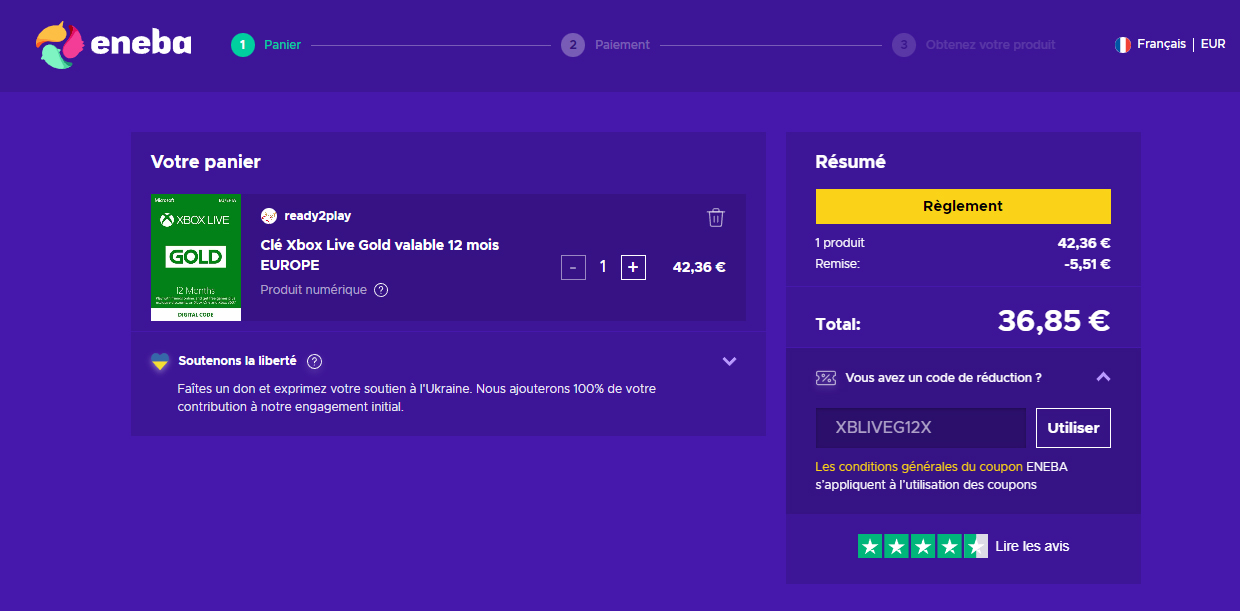Open the EUR currency selector
This screenshot has width=1240, height=611.
(1212, 43)
